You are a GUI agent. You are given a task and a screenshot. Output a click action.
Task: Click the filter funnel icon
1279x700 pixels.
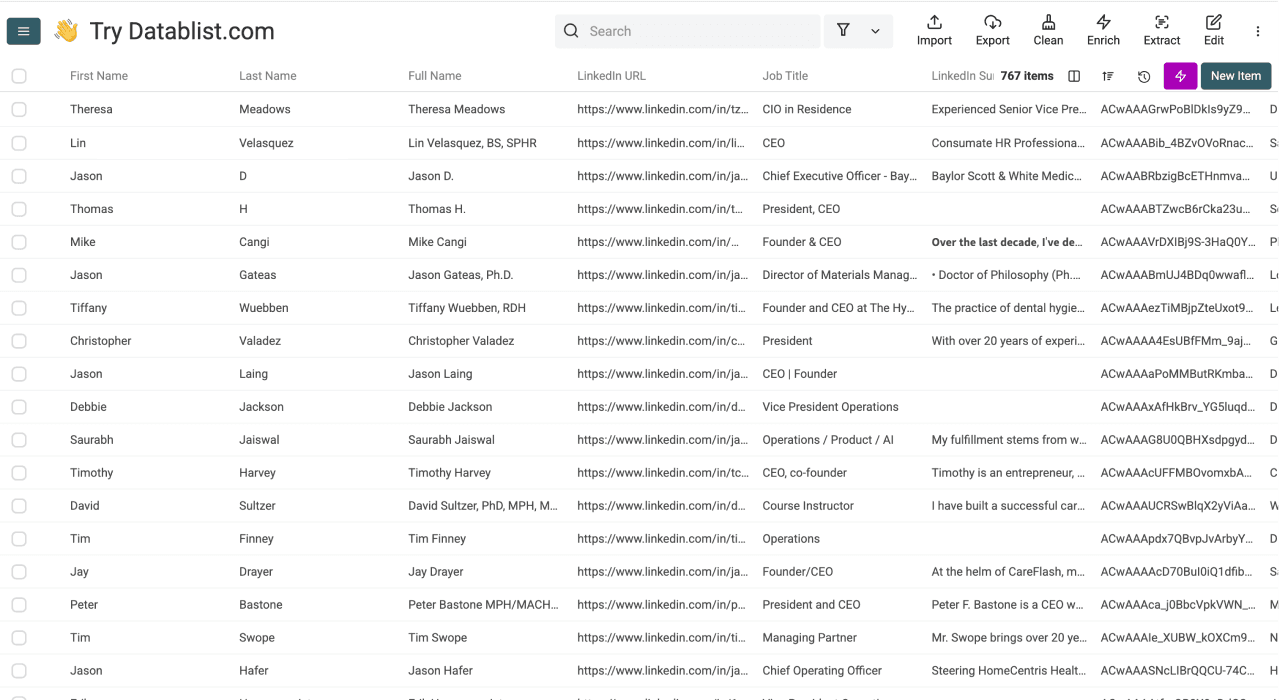point(843,31)
